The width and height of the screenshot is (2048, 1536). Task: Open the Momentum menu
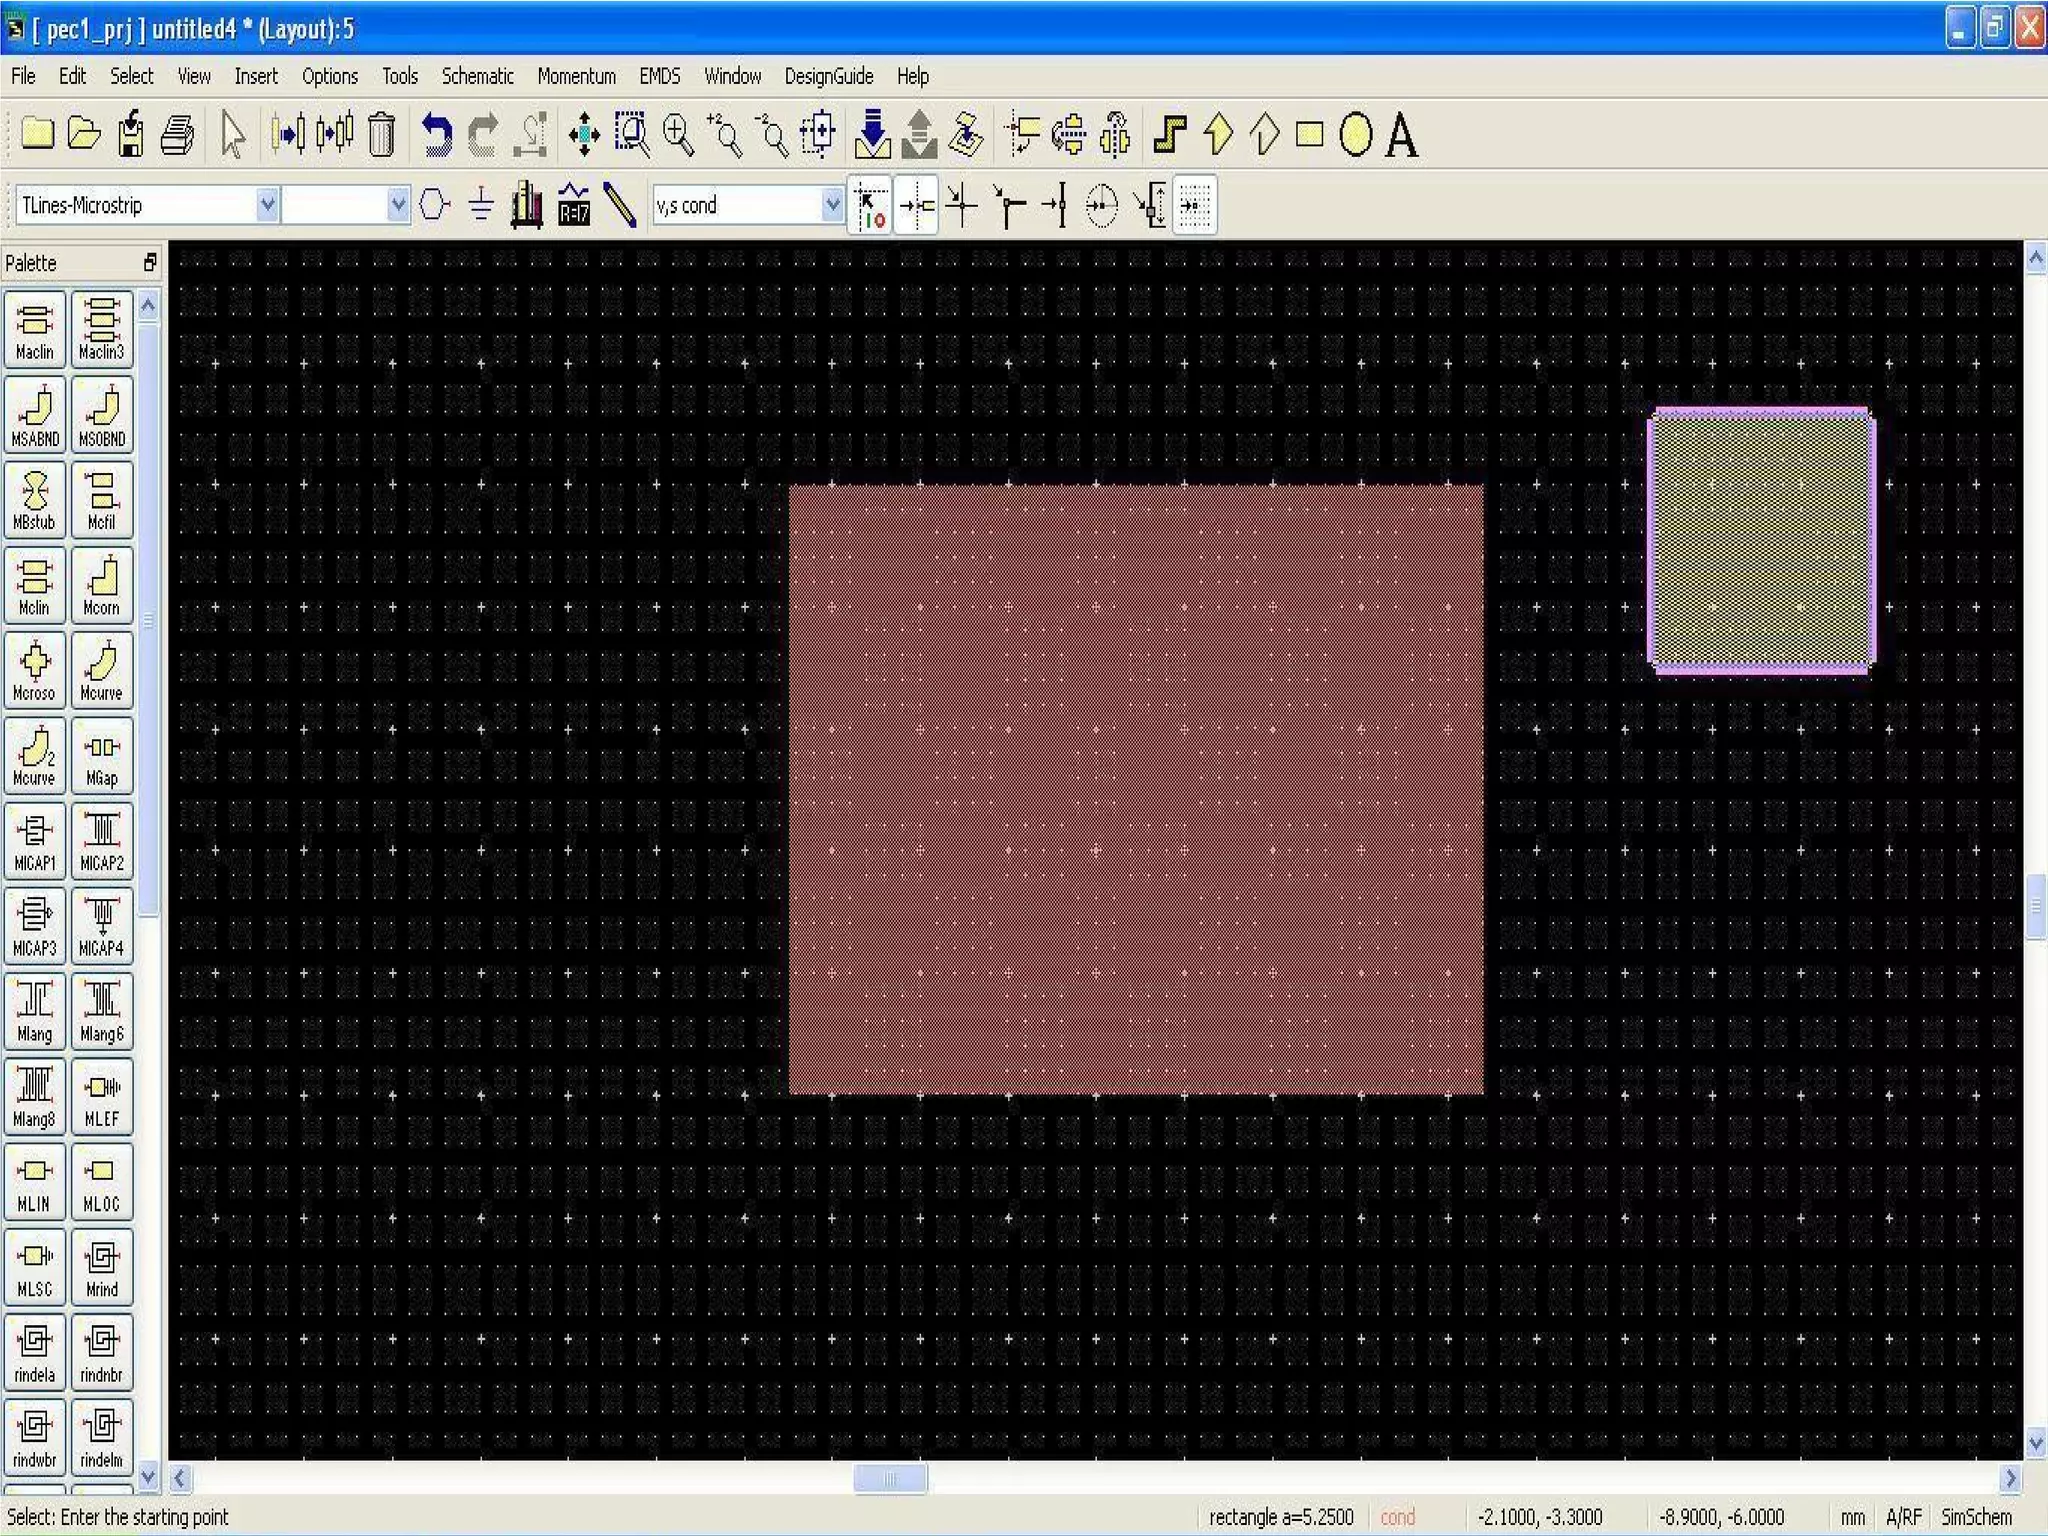click(576, 76)
